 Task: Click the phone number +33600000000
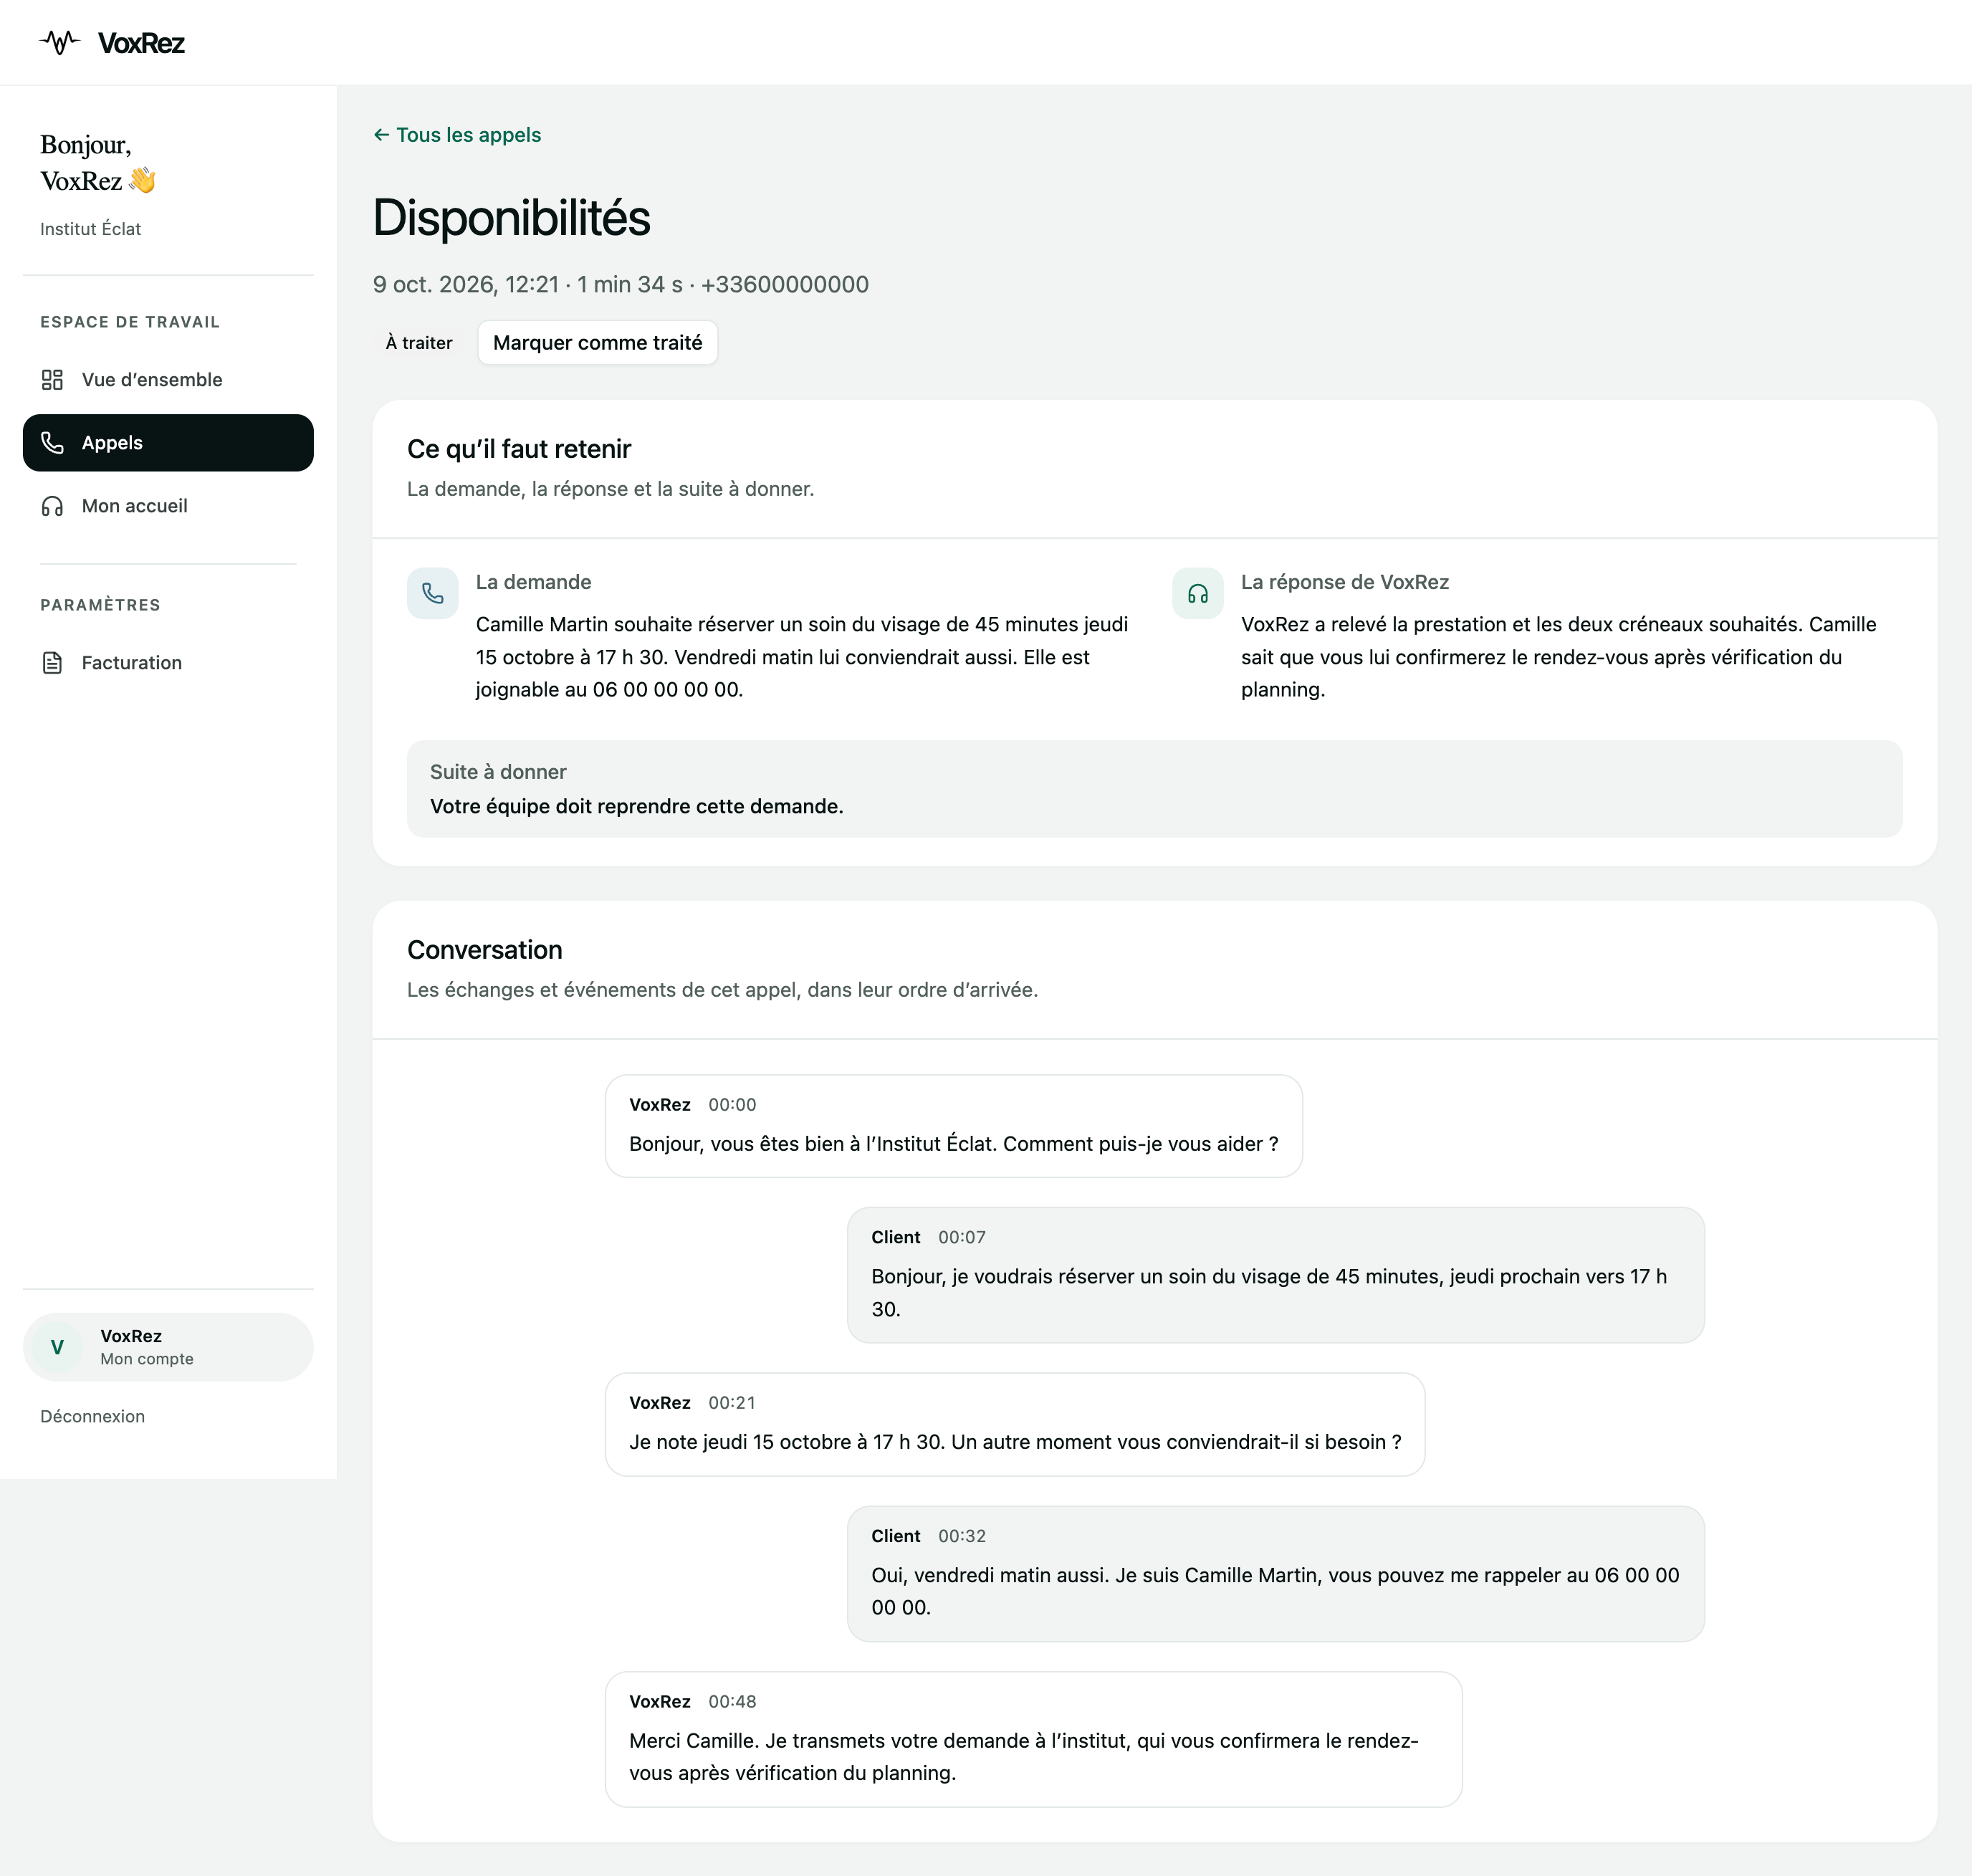(x=785, y=285)
